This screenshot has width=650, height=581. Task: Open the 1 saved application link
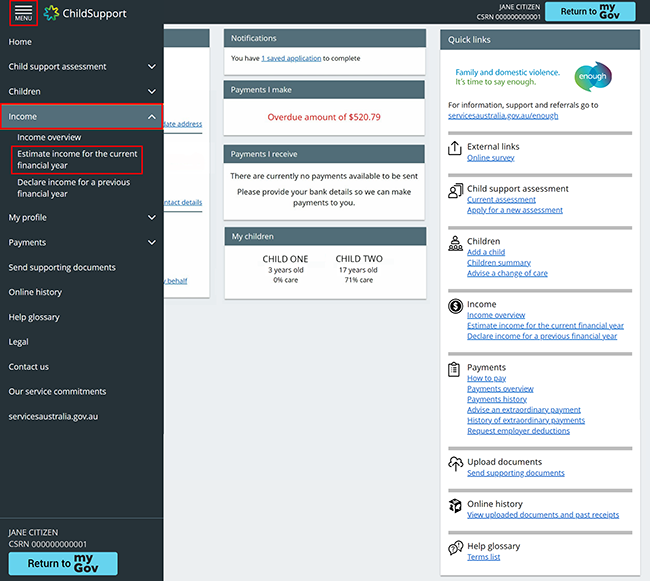[291, 58]
